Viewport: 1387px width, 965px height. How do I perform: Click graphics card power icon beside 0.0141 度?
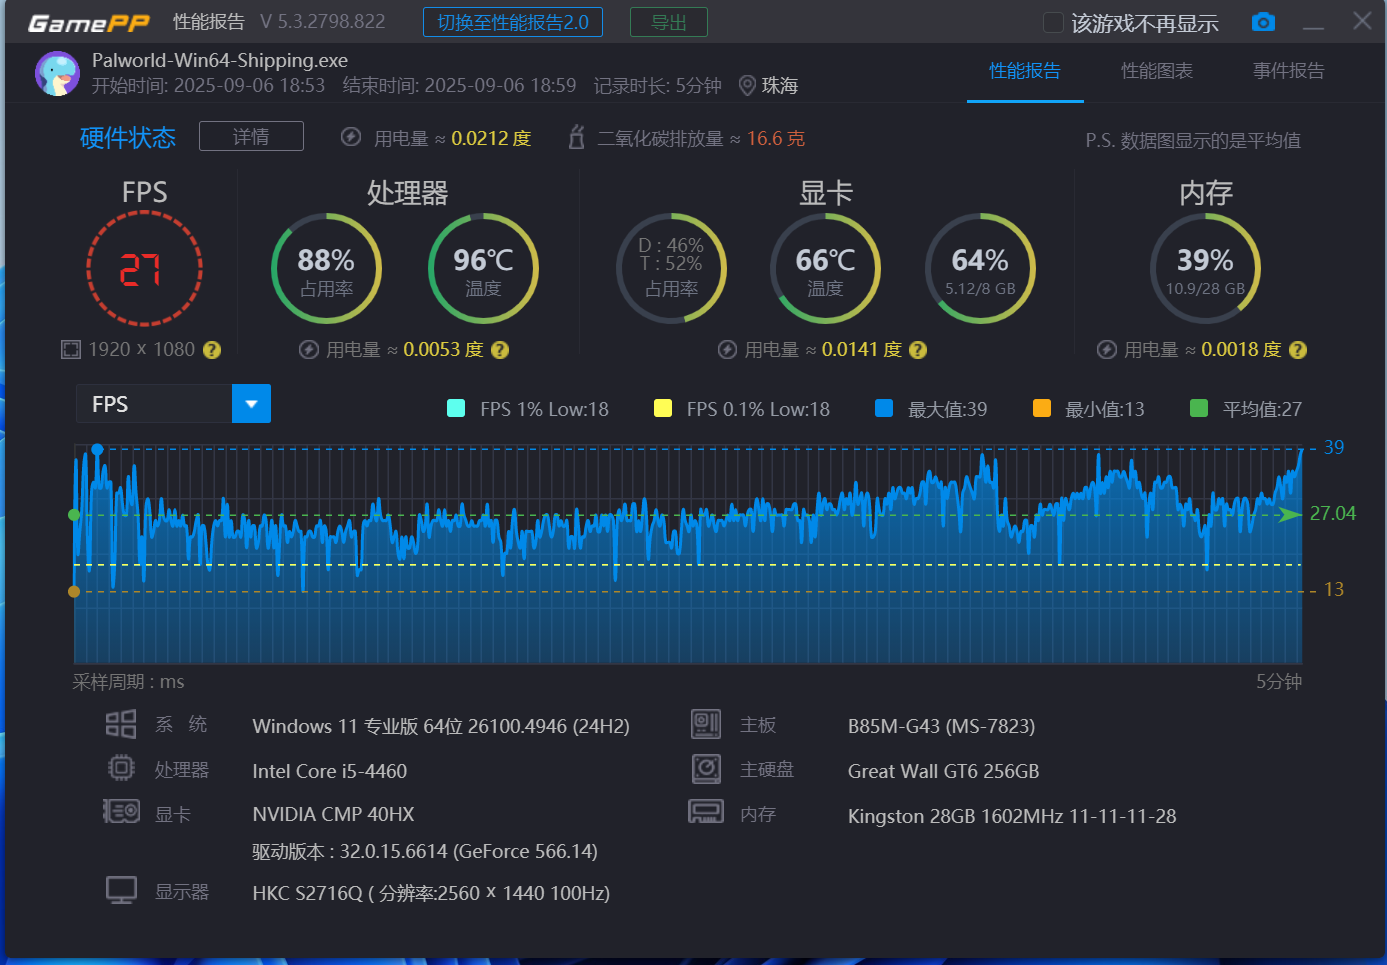[x=728, y=350]
